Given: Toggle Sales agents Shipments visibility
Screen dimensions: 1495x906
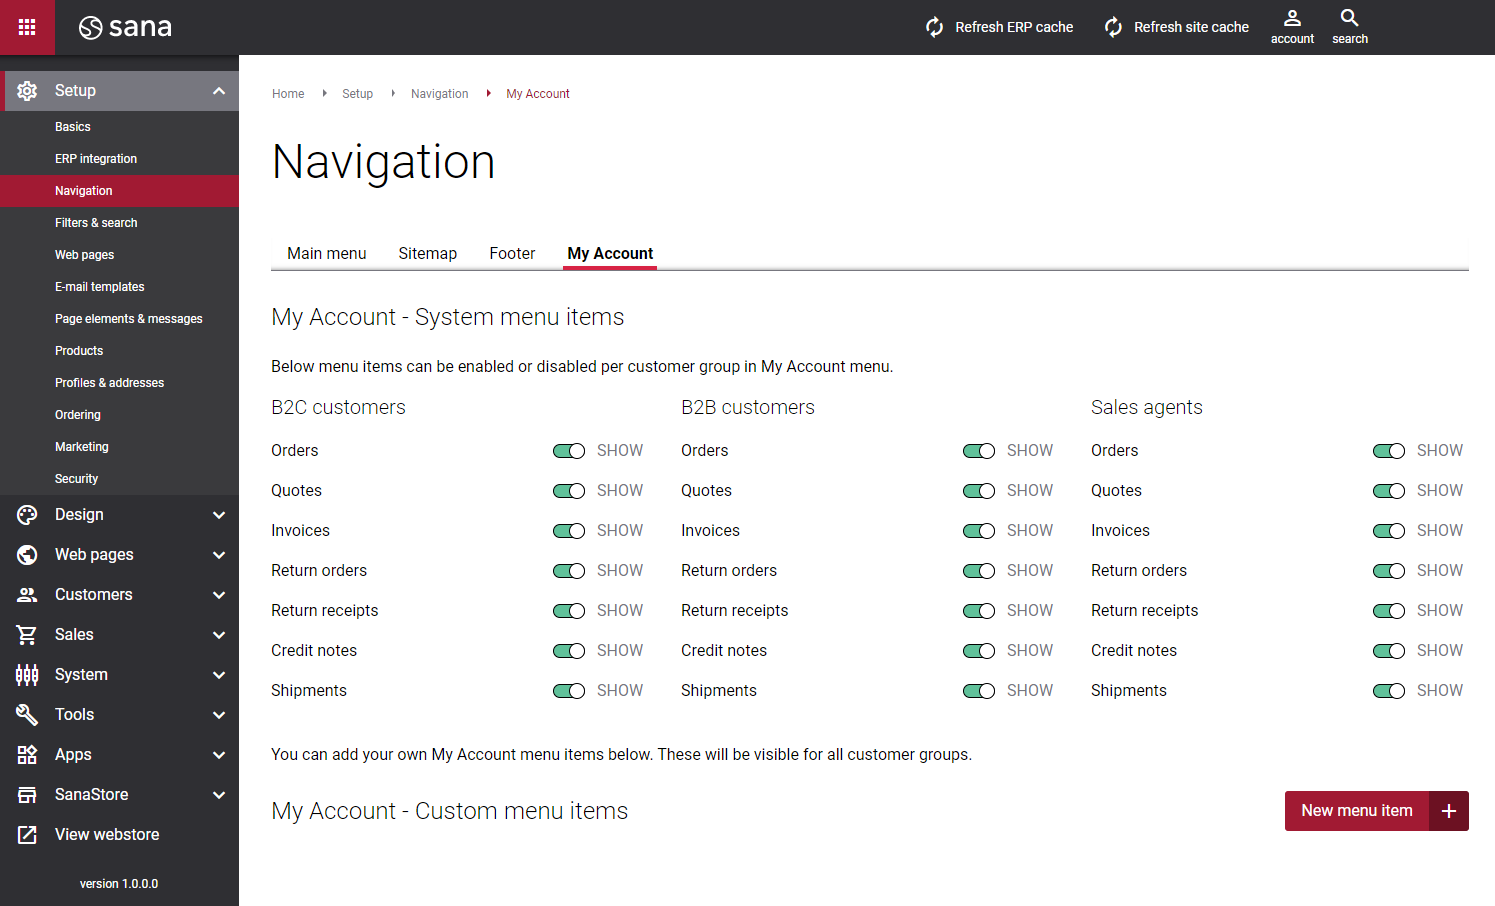Looking at the screenshot, I should point(1389,691).
